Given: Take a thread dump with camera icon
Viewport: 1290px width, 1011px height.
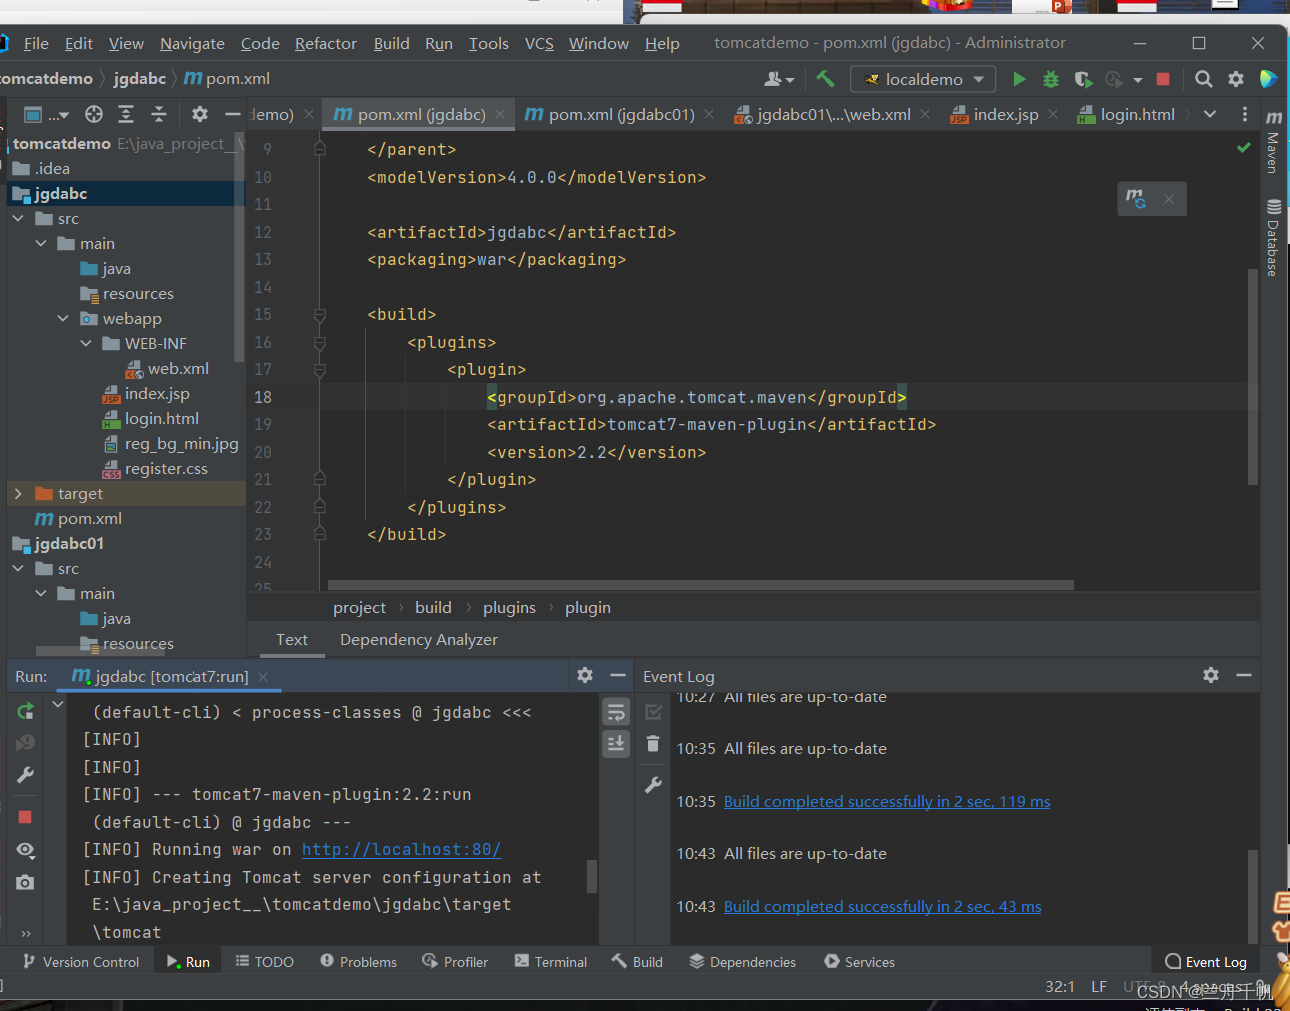Looking at the screenshot, I should pos(26,882).
